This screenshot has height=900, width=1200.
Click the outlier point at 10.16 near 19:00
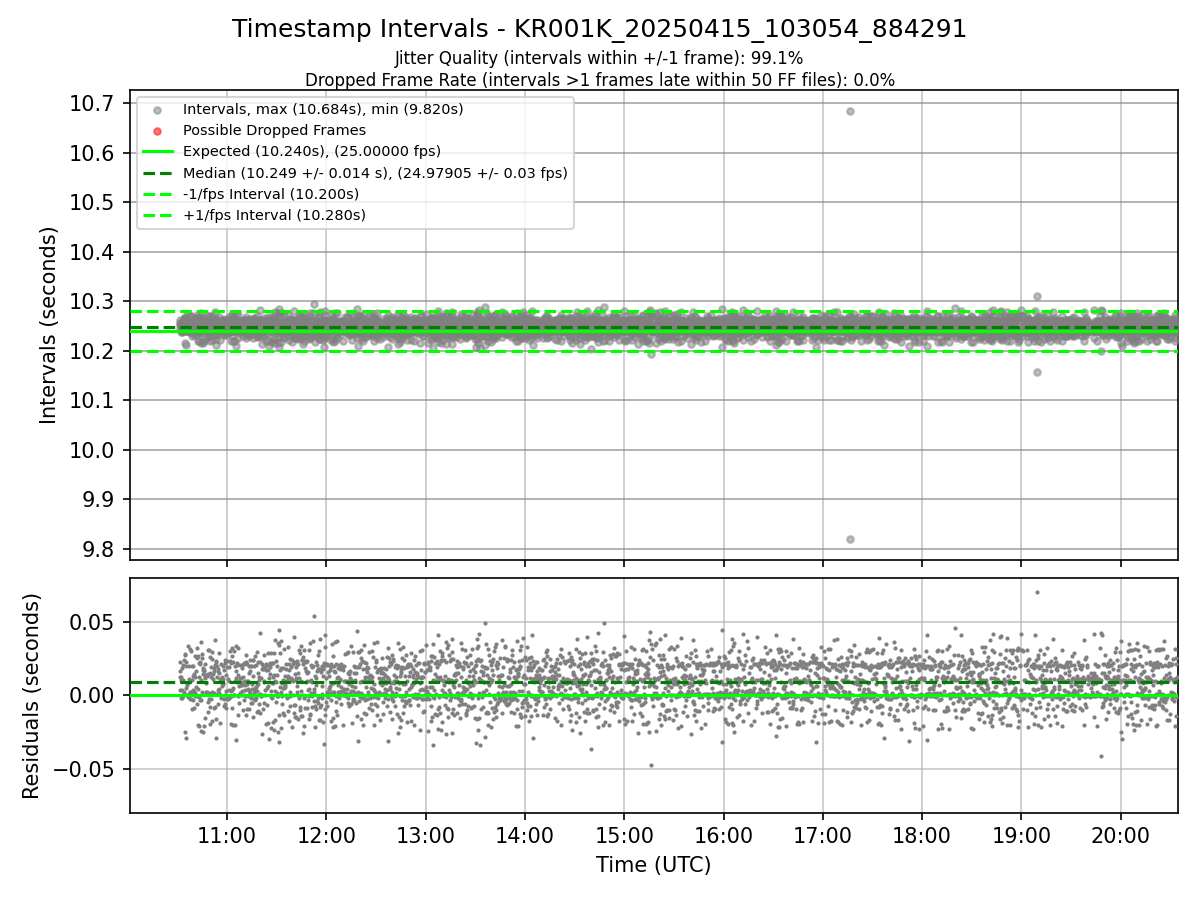coord(1037,372)
